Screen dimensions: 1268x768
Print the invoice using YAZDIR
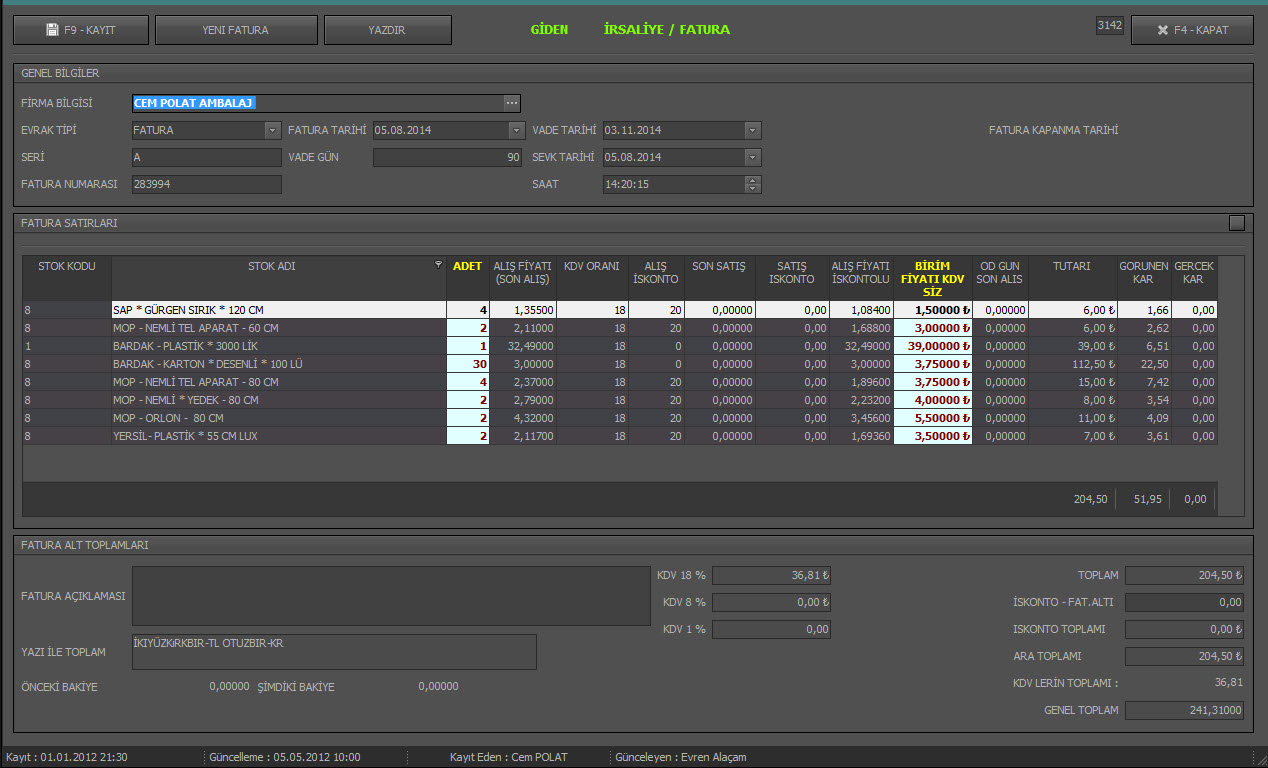(387, 30)
